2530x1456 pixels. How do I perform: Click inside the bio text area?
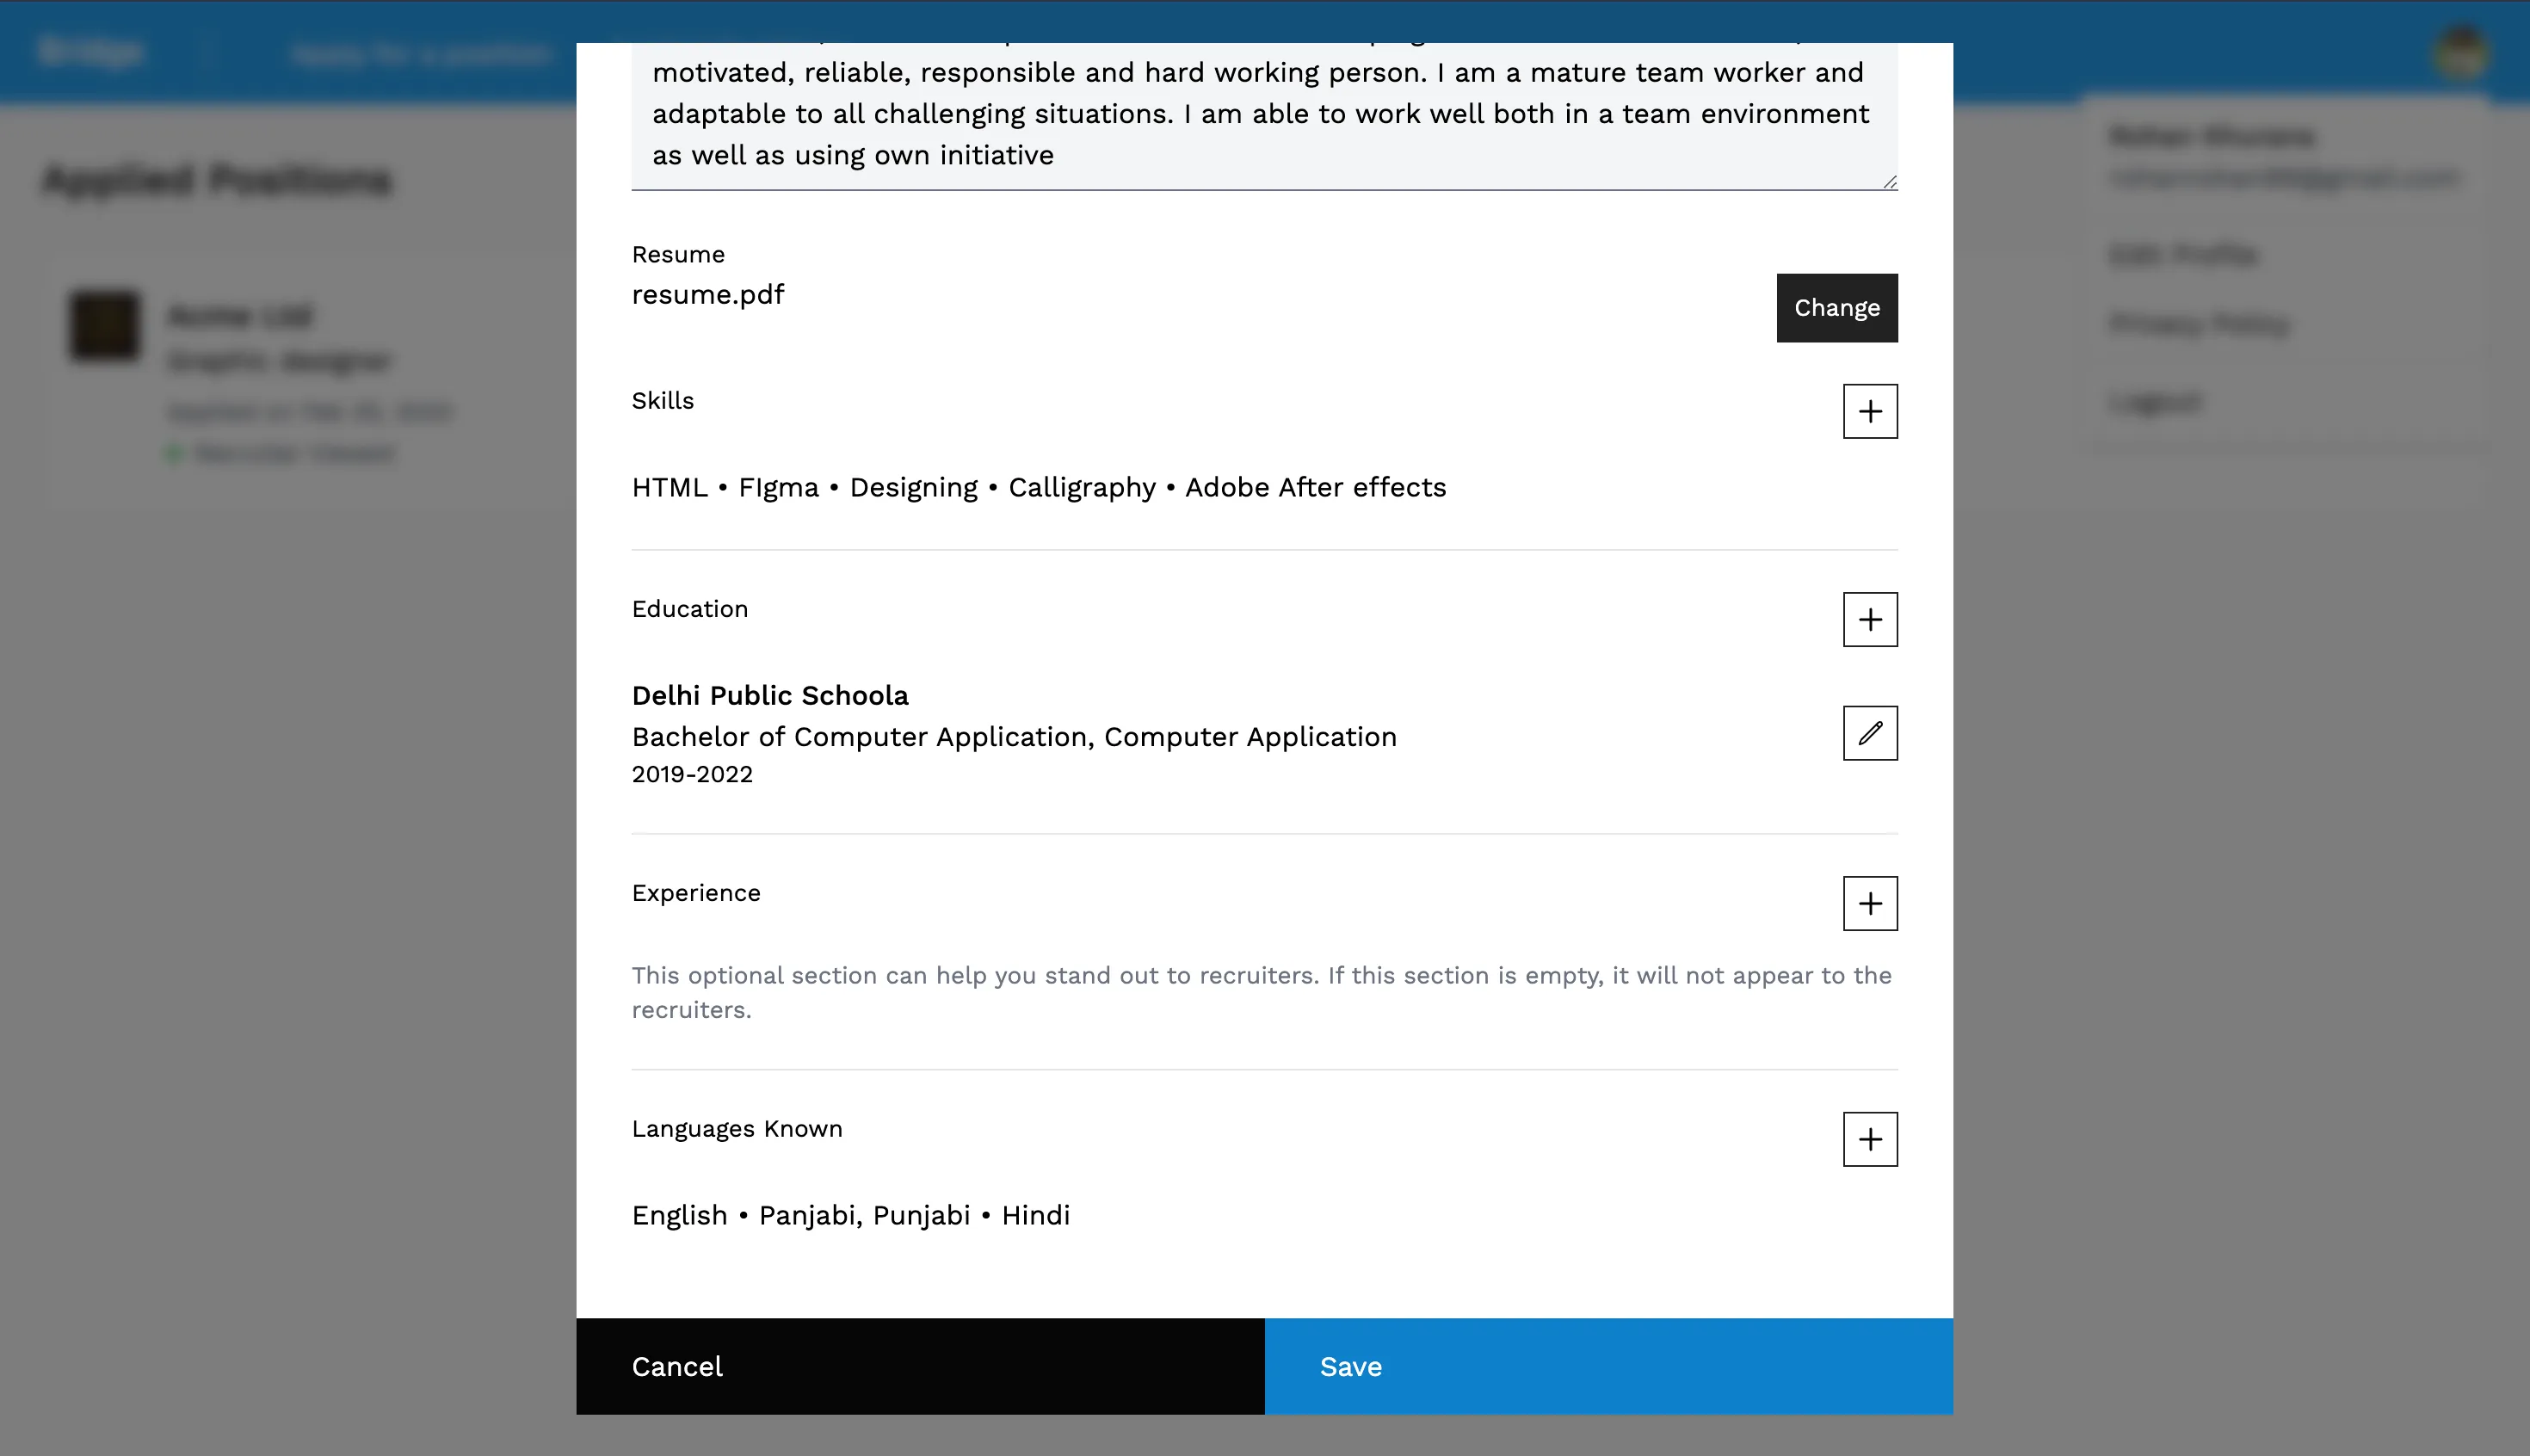[x=1260, y=114]
